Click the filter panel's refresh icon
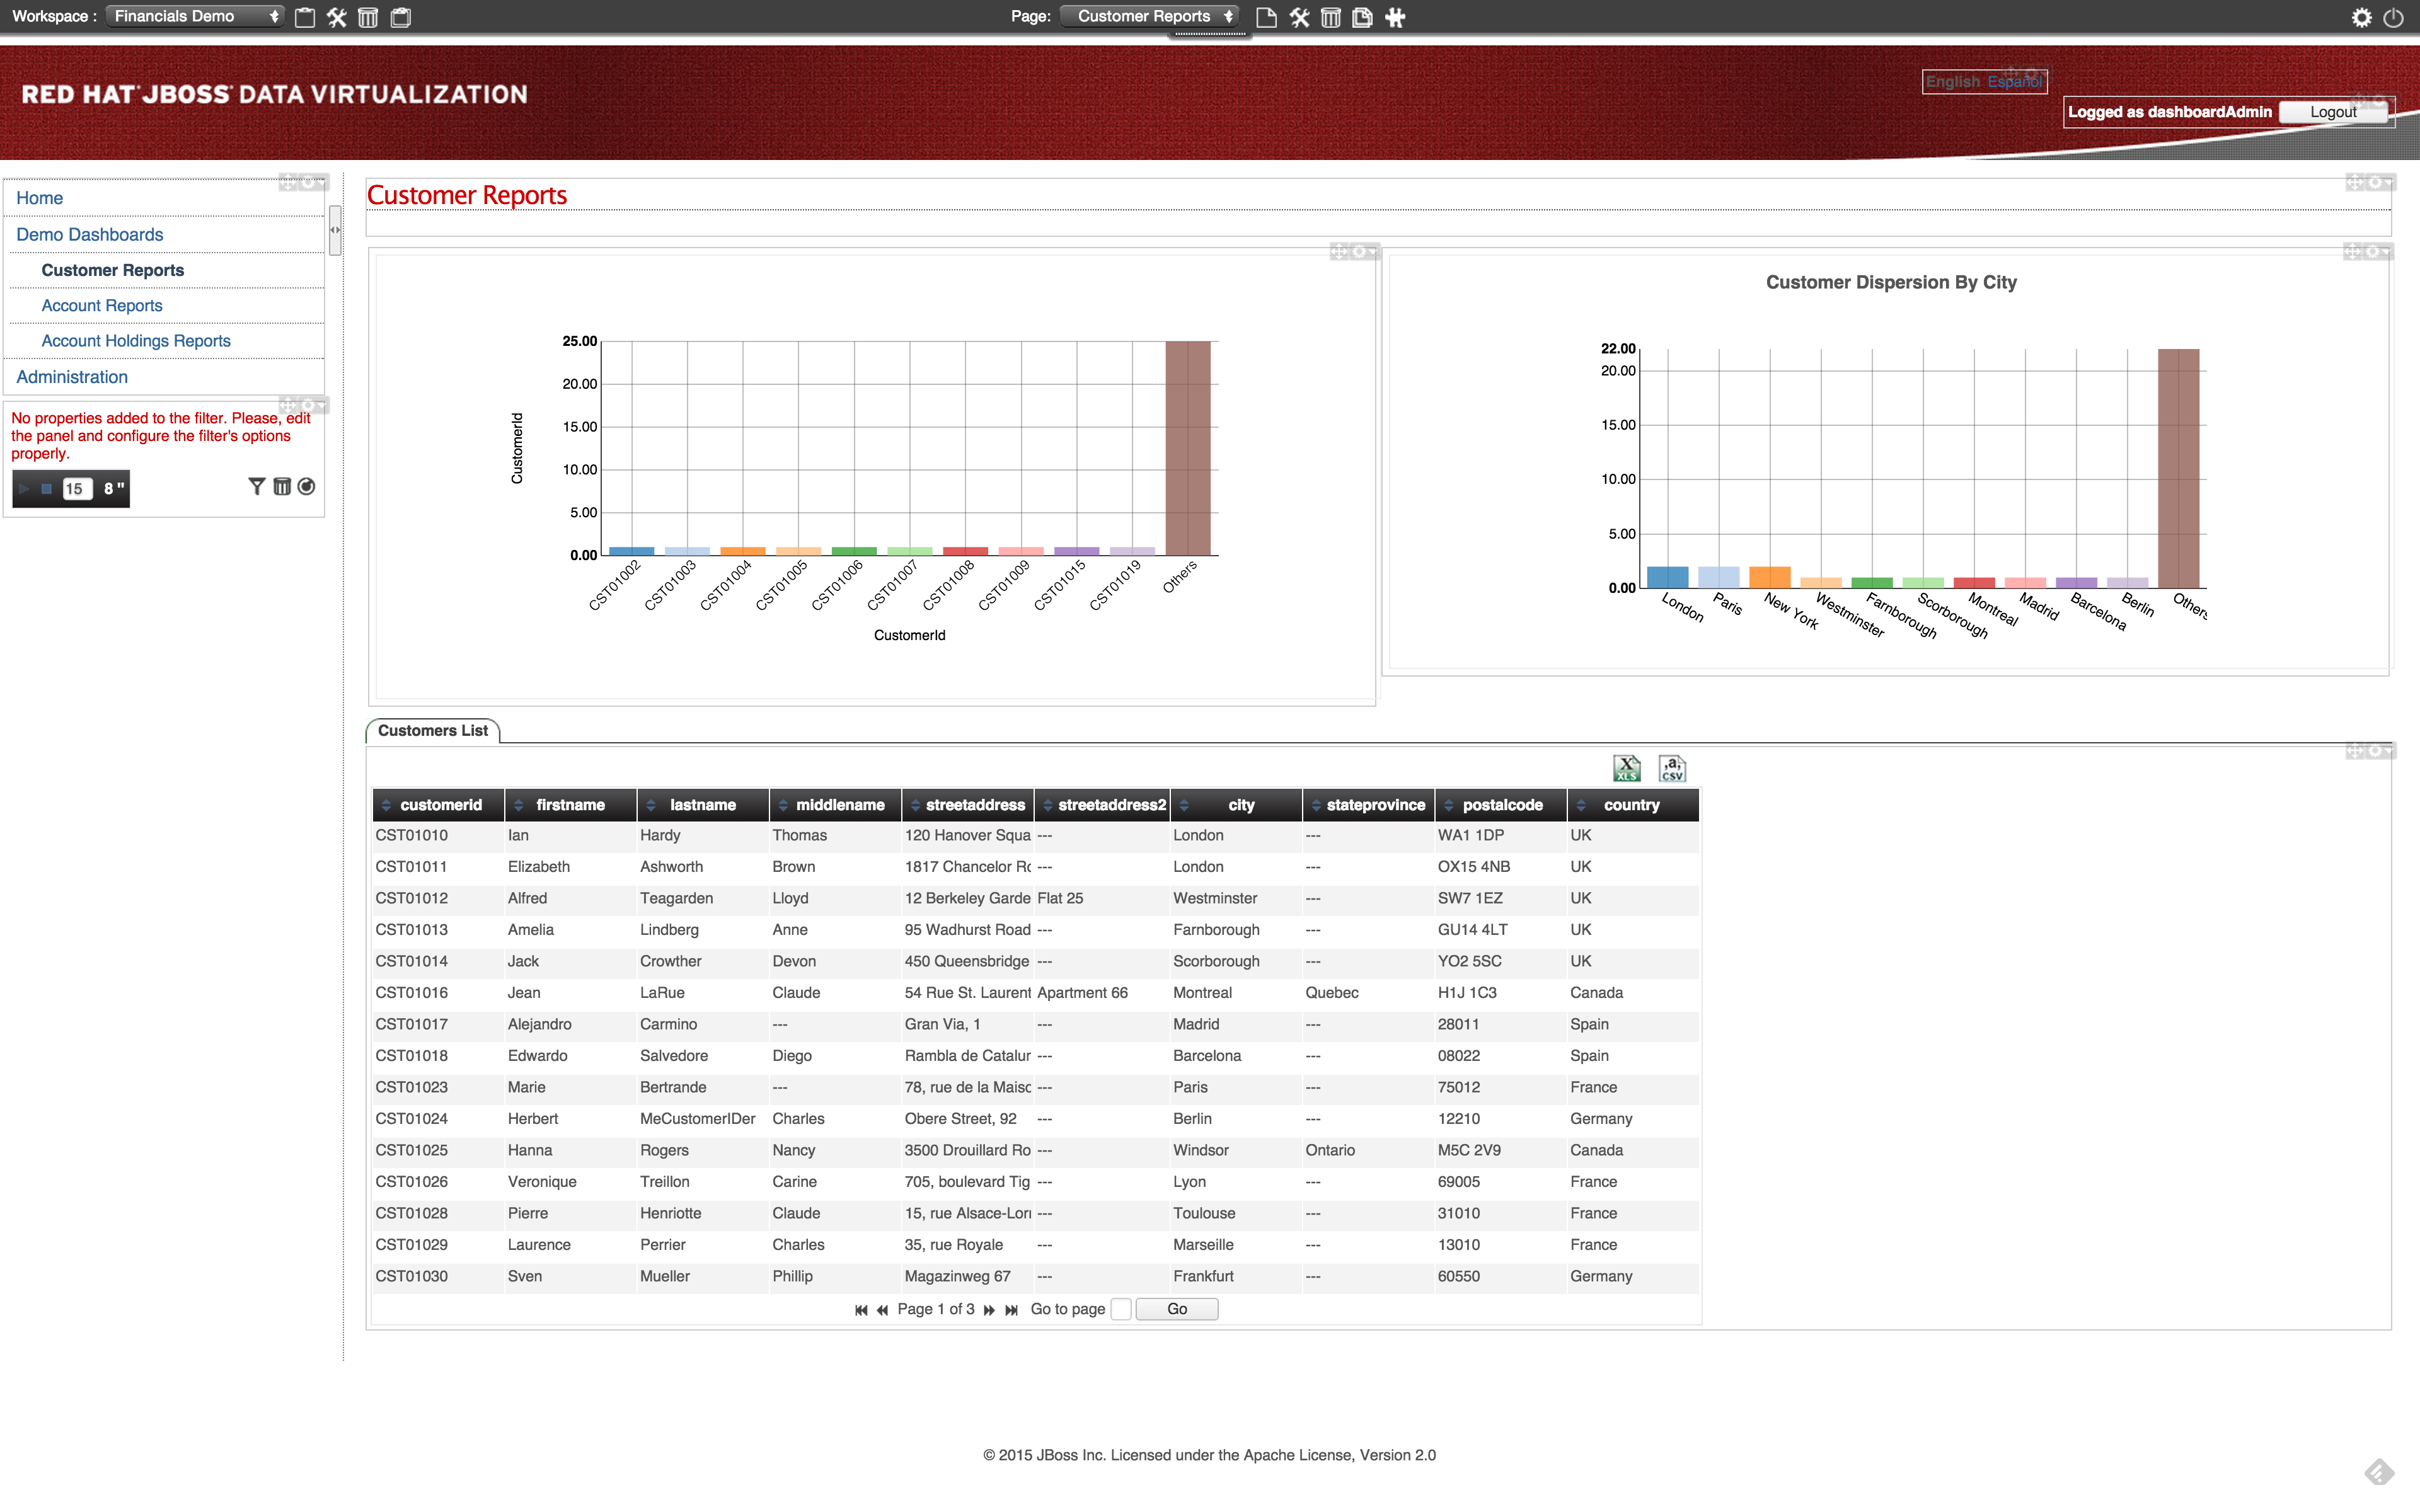 (x=307, y=487)
